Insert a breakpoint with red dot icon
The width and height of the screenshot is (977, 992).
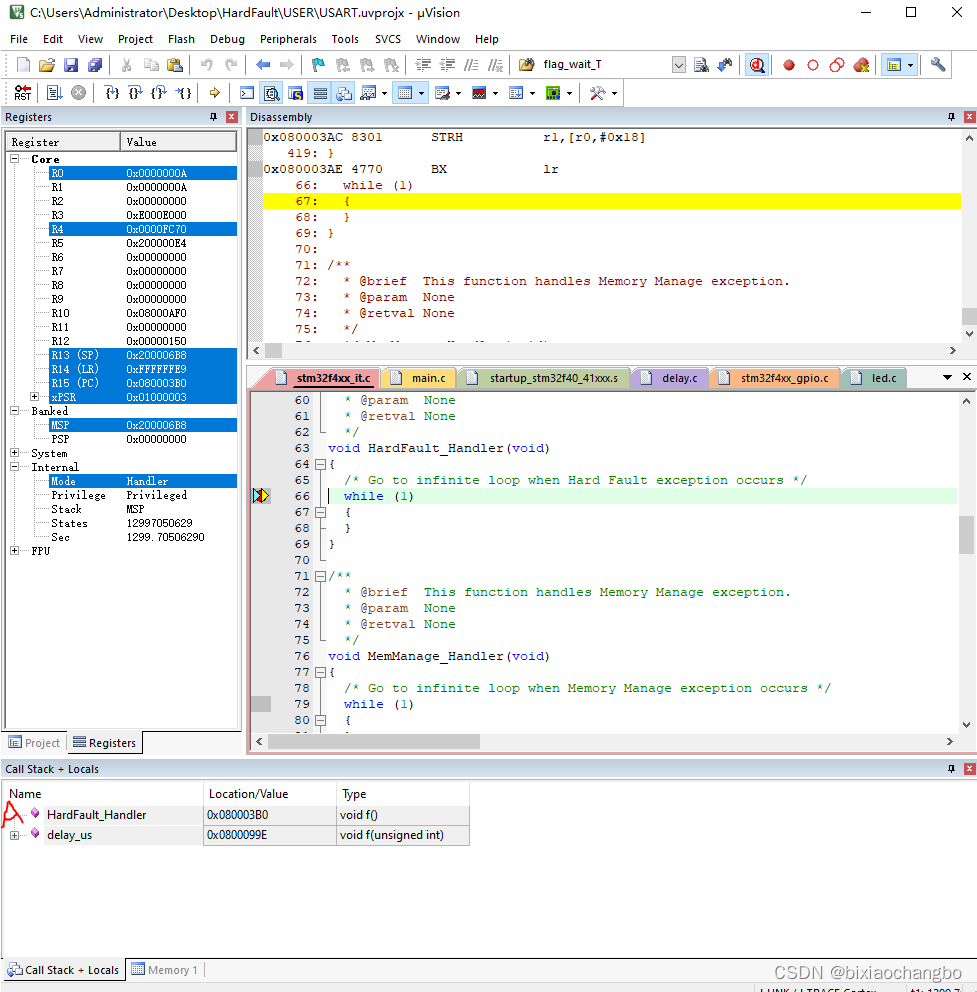click(x=788, y=65)
